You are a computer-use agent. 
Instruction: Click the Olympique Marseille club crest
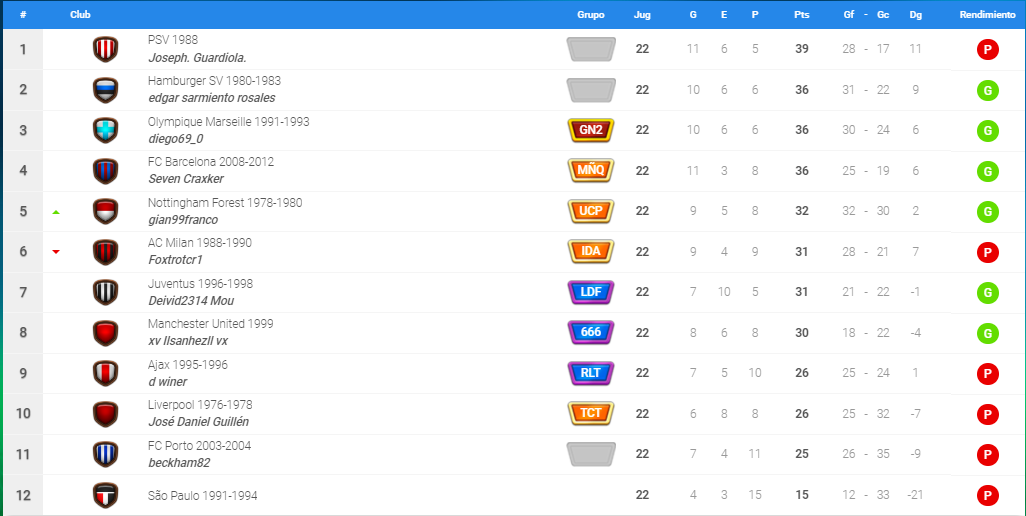coord(105,130)
